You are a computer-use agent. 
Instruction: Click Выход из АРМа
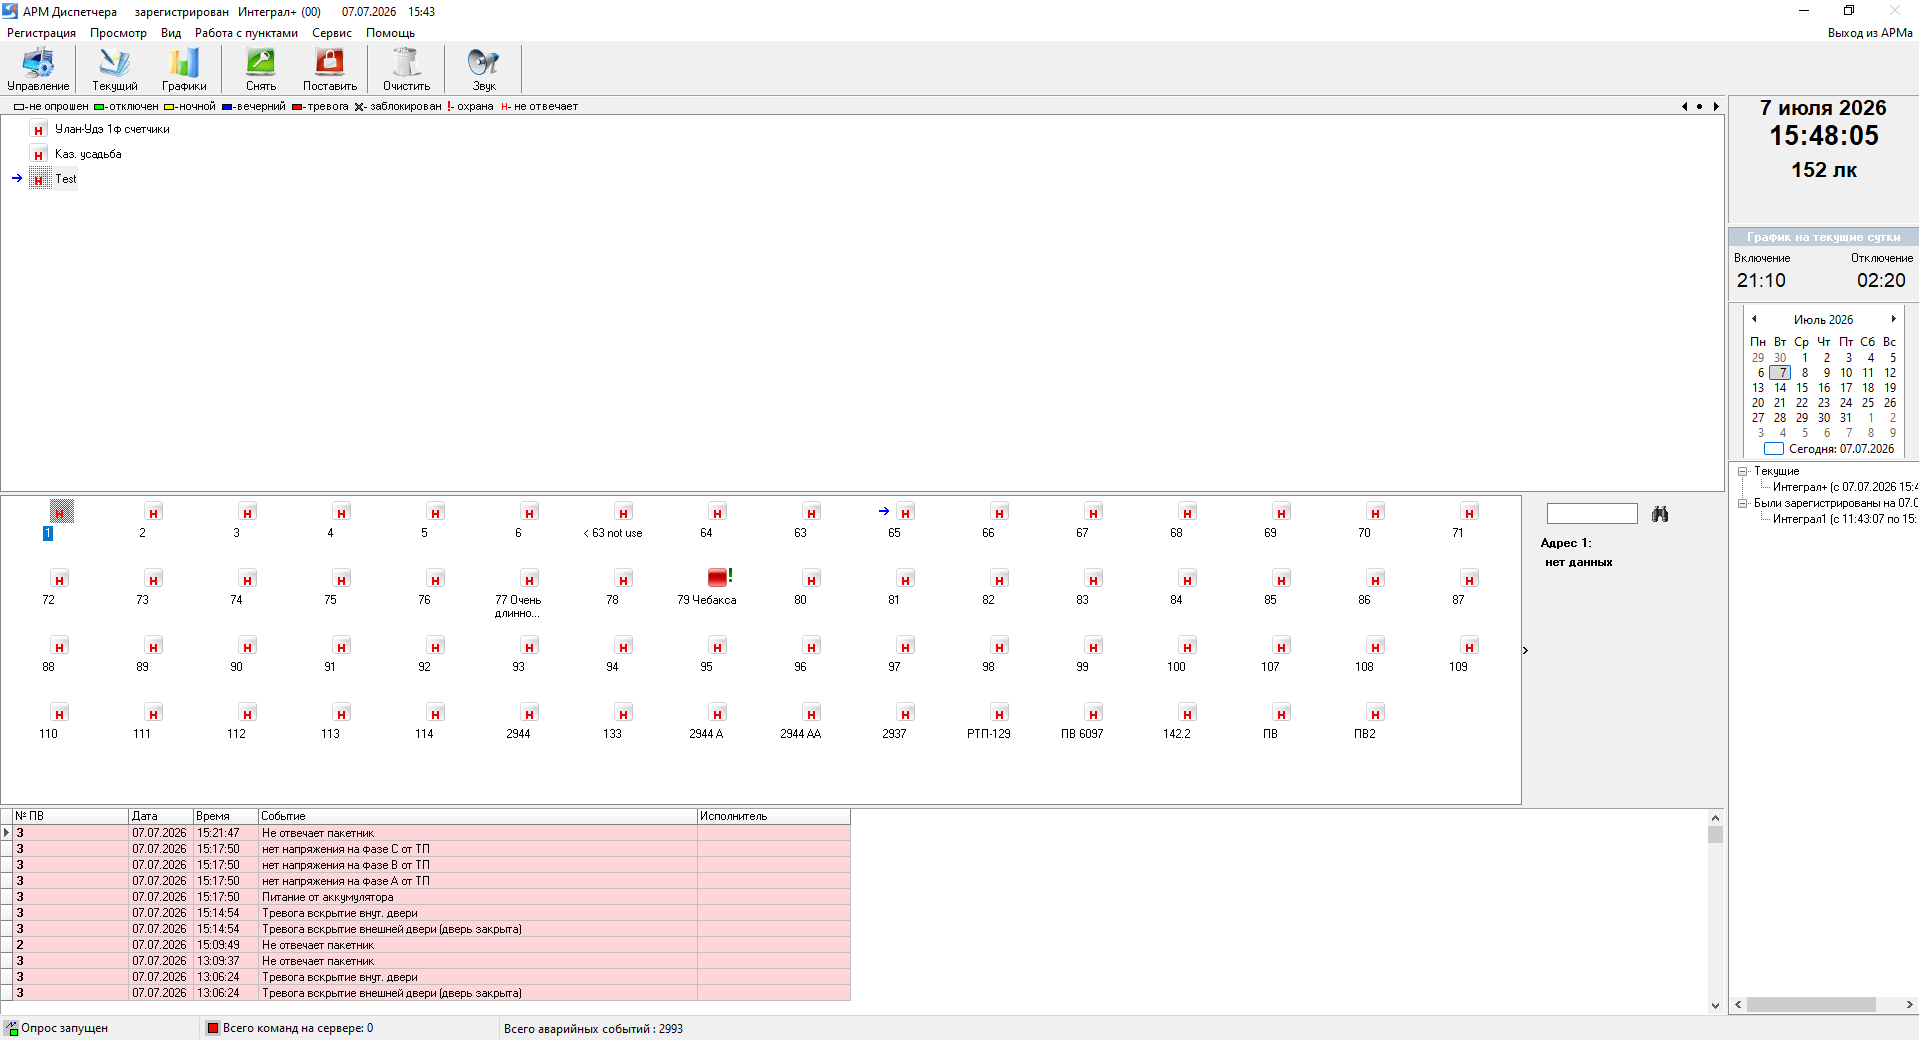click(x=1870, y=33)
